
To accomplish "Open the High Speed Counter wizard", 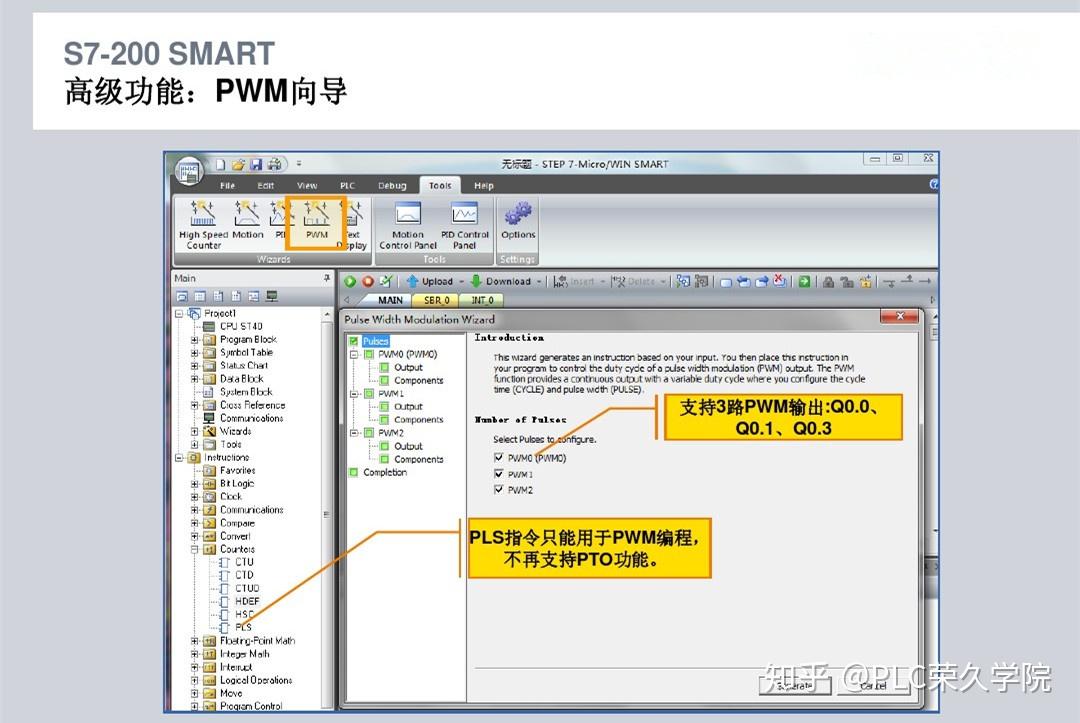I will (203, 224).
